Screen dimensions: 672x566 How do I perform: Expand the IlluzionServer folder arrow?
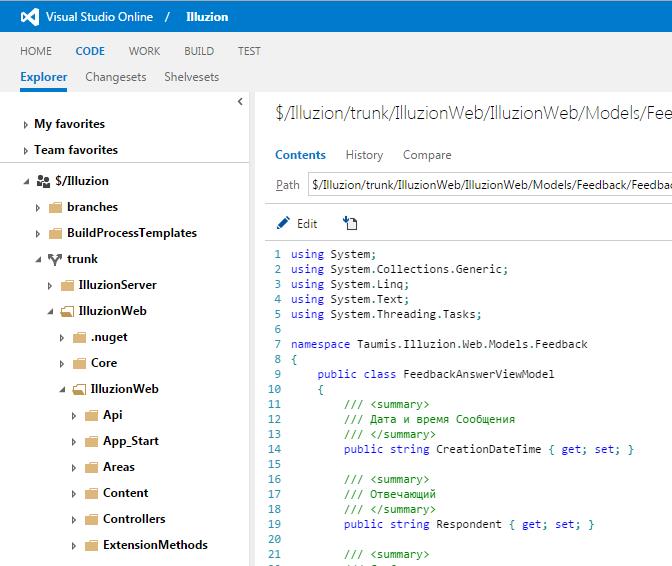coord(50,286)
